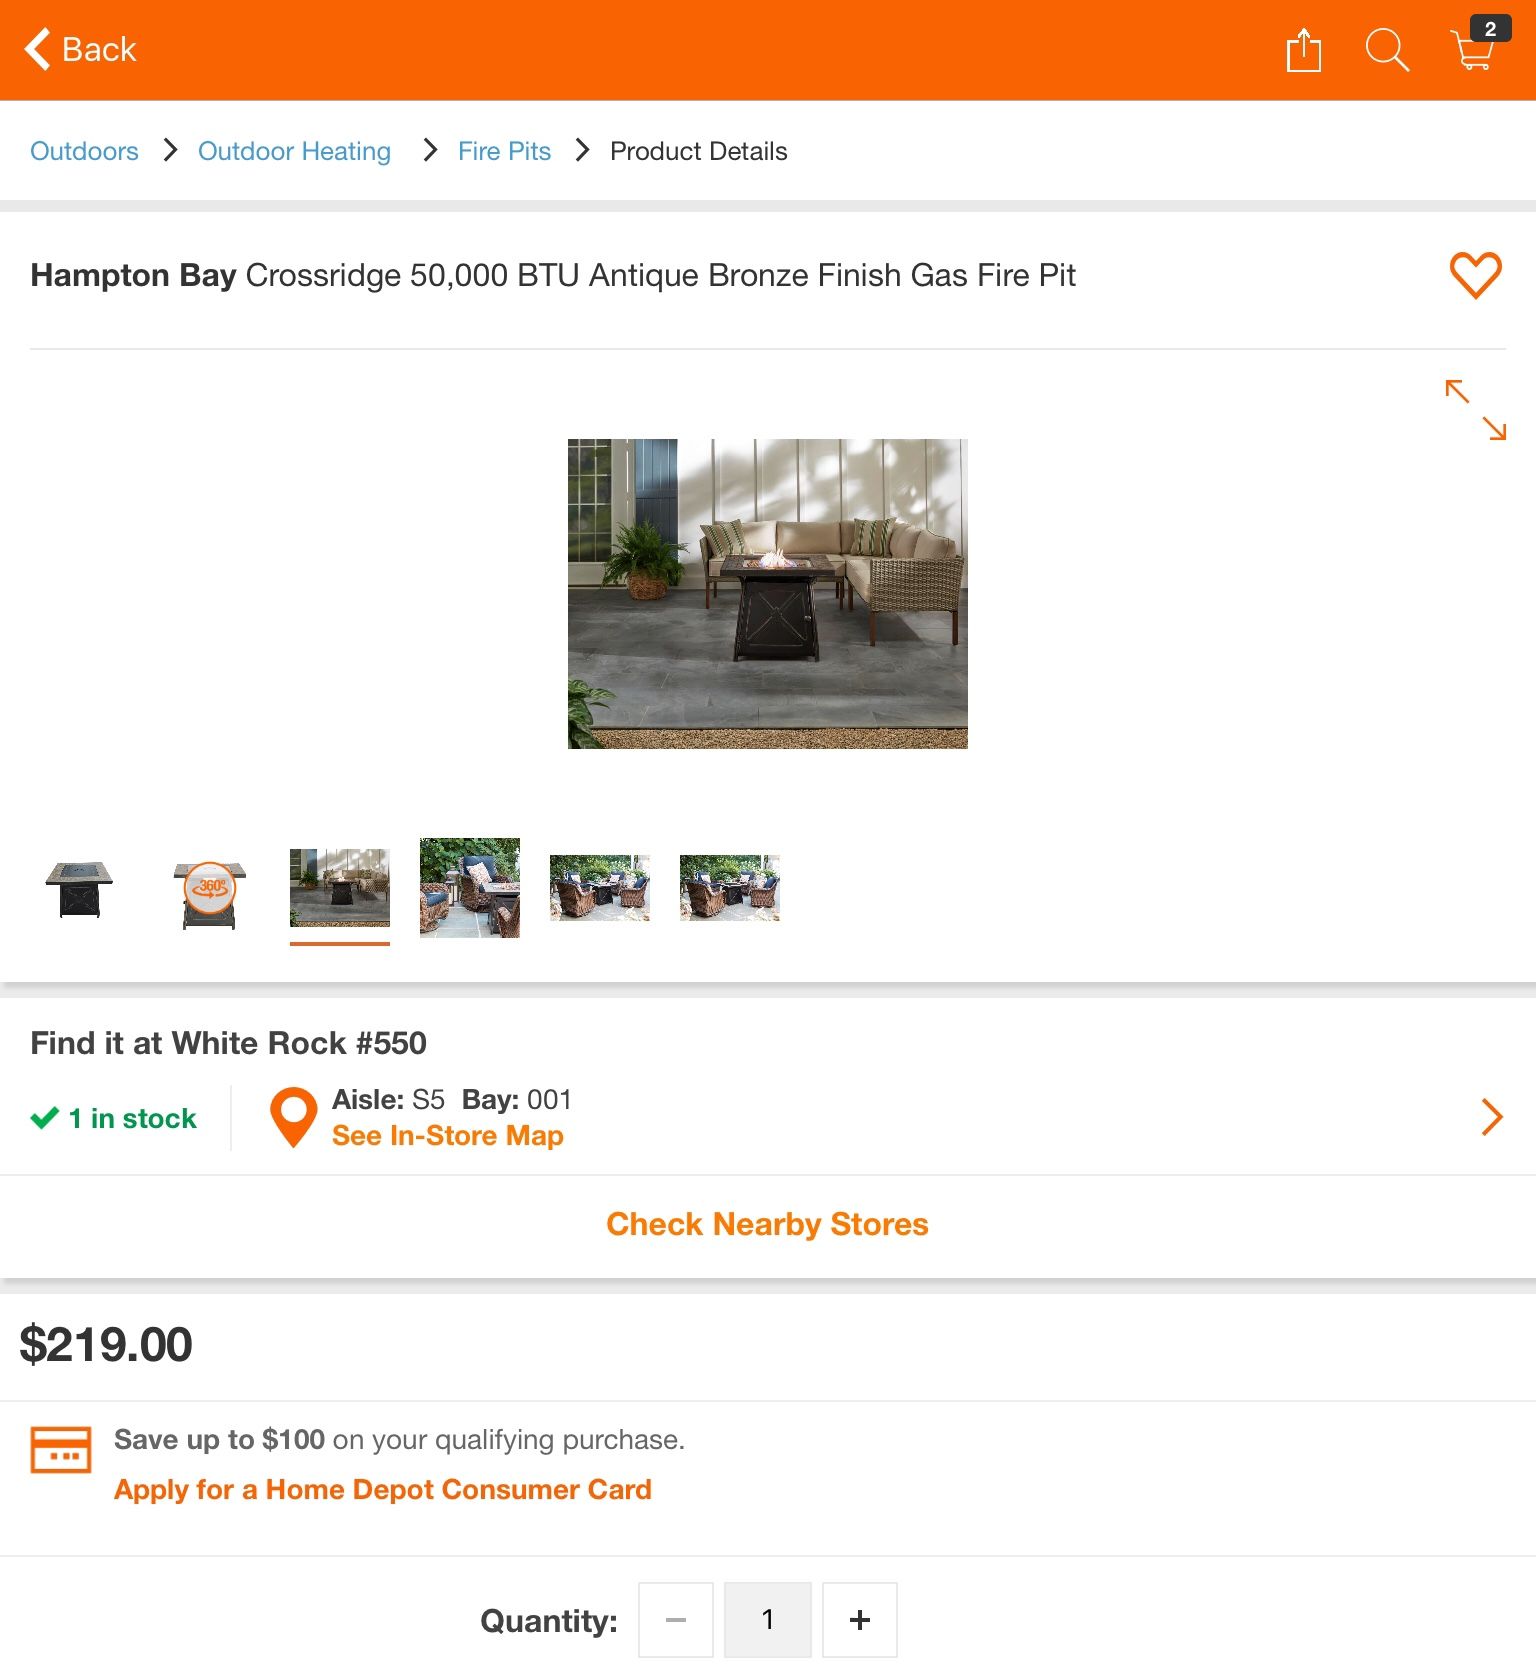Select the fourth thumbnail with blue cushions

[x=469, y=888]
